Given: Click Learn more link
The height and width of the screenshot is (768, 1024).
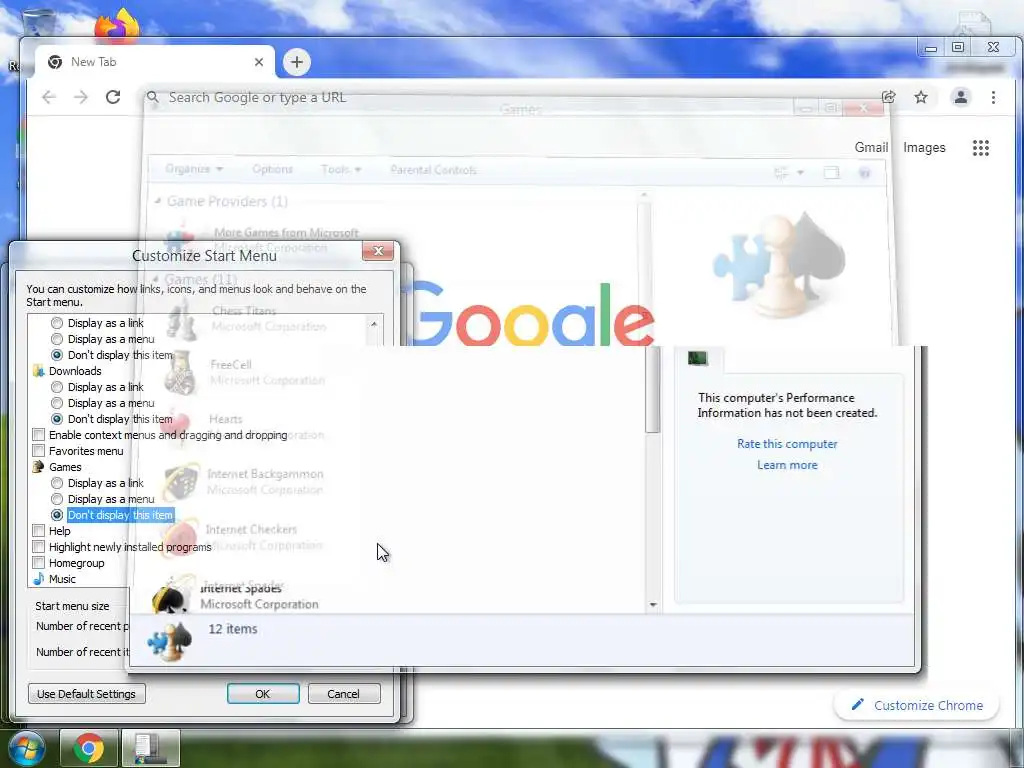Looking at the screenshot, I should pyautogui.click(x=787, y=465).
